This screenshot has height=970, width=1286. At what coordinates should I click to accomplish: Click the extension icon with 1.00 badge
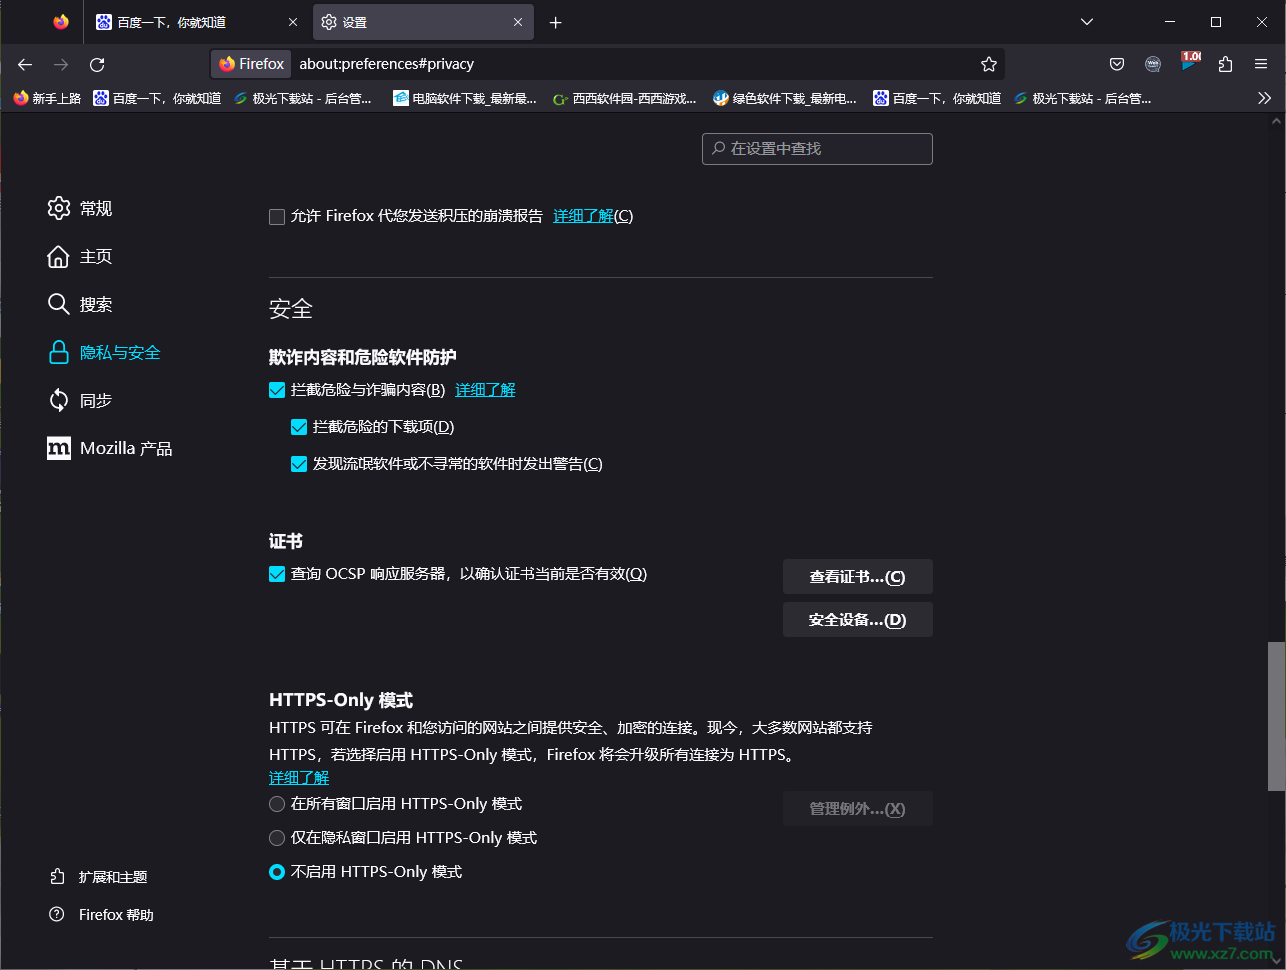click(x=1190, y=62)
